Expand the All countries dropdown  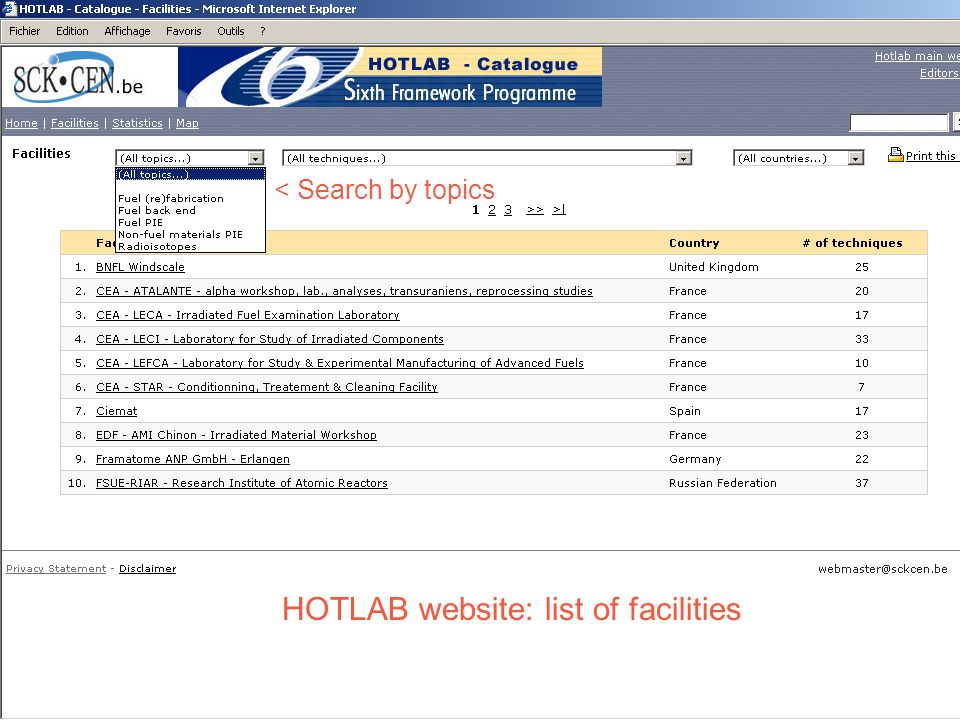855,158
